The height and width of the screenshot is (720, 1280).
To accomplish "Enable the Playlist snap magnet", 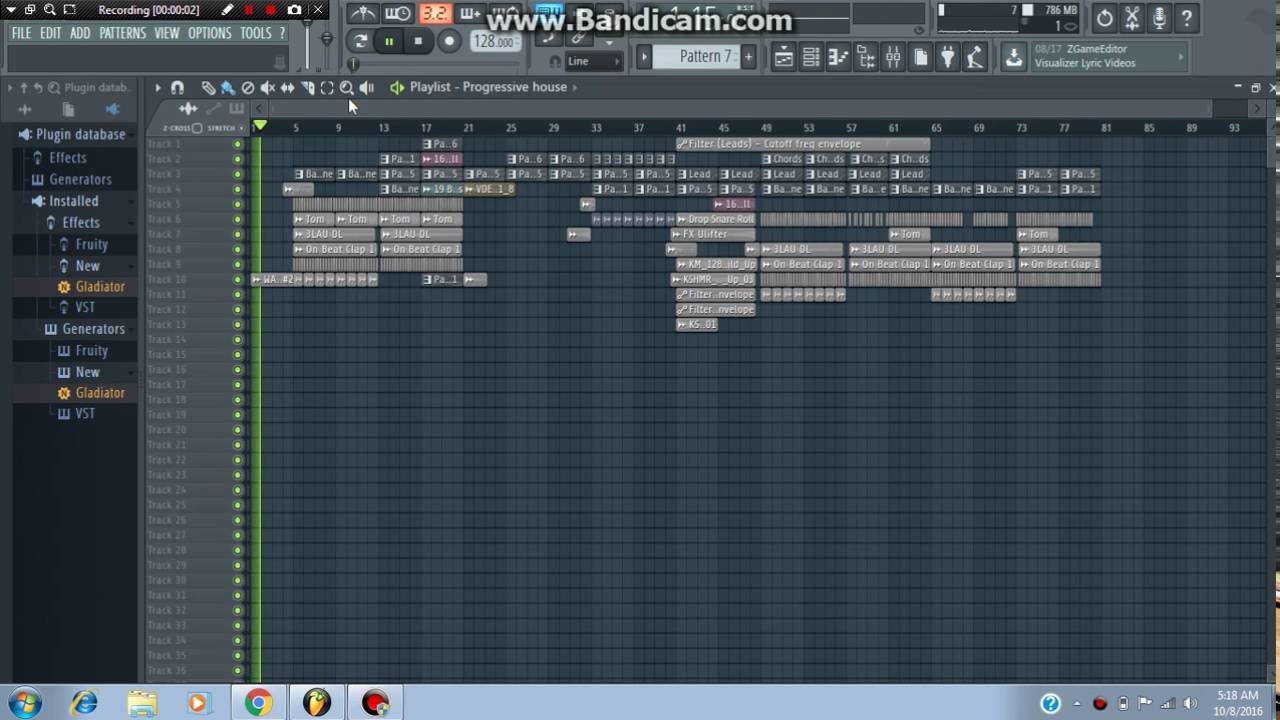I will tap(178, 87).
